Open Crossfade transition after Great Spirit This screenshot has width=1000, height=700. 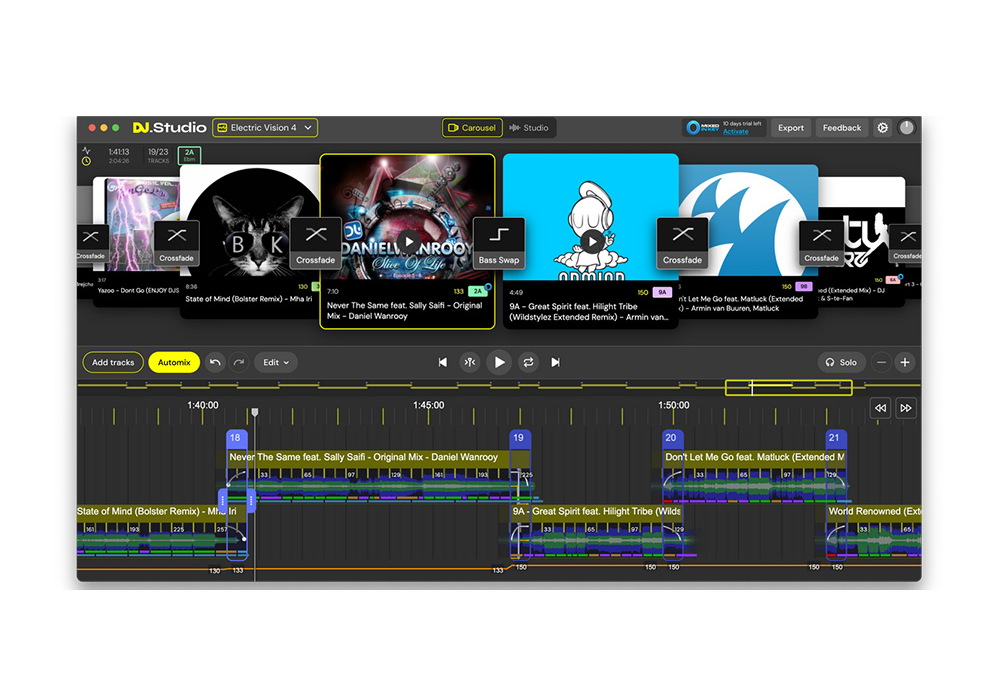[682, 243]
